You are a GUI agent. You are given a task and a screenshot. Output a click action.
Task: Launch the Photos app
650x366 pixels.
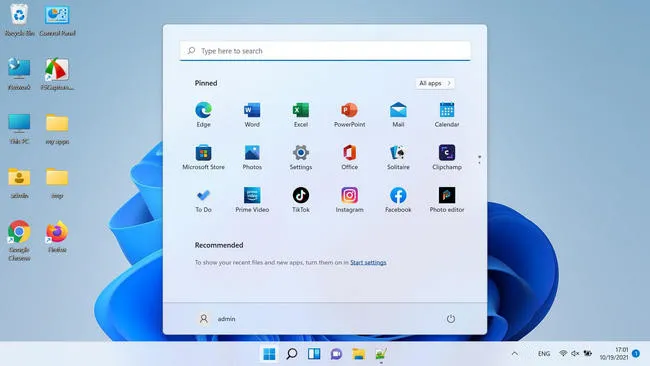pyautogui.click(x=252, y=157)
